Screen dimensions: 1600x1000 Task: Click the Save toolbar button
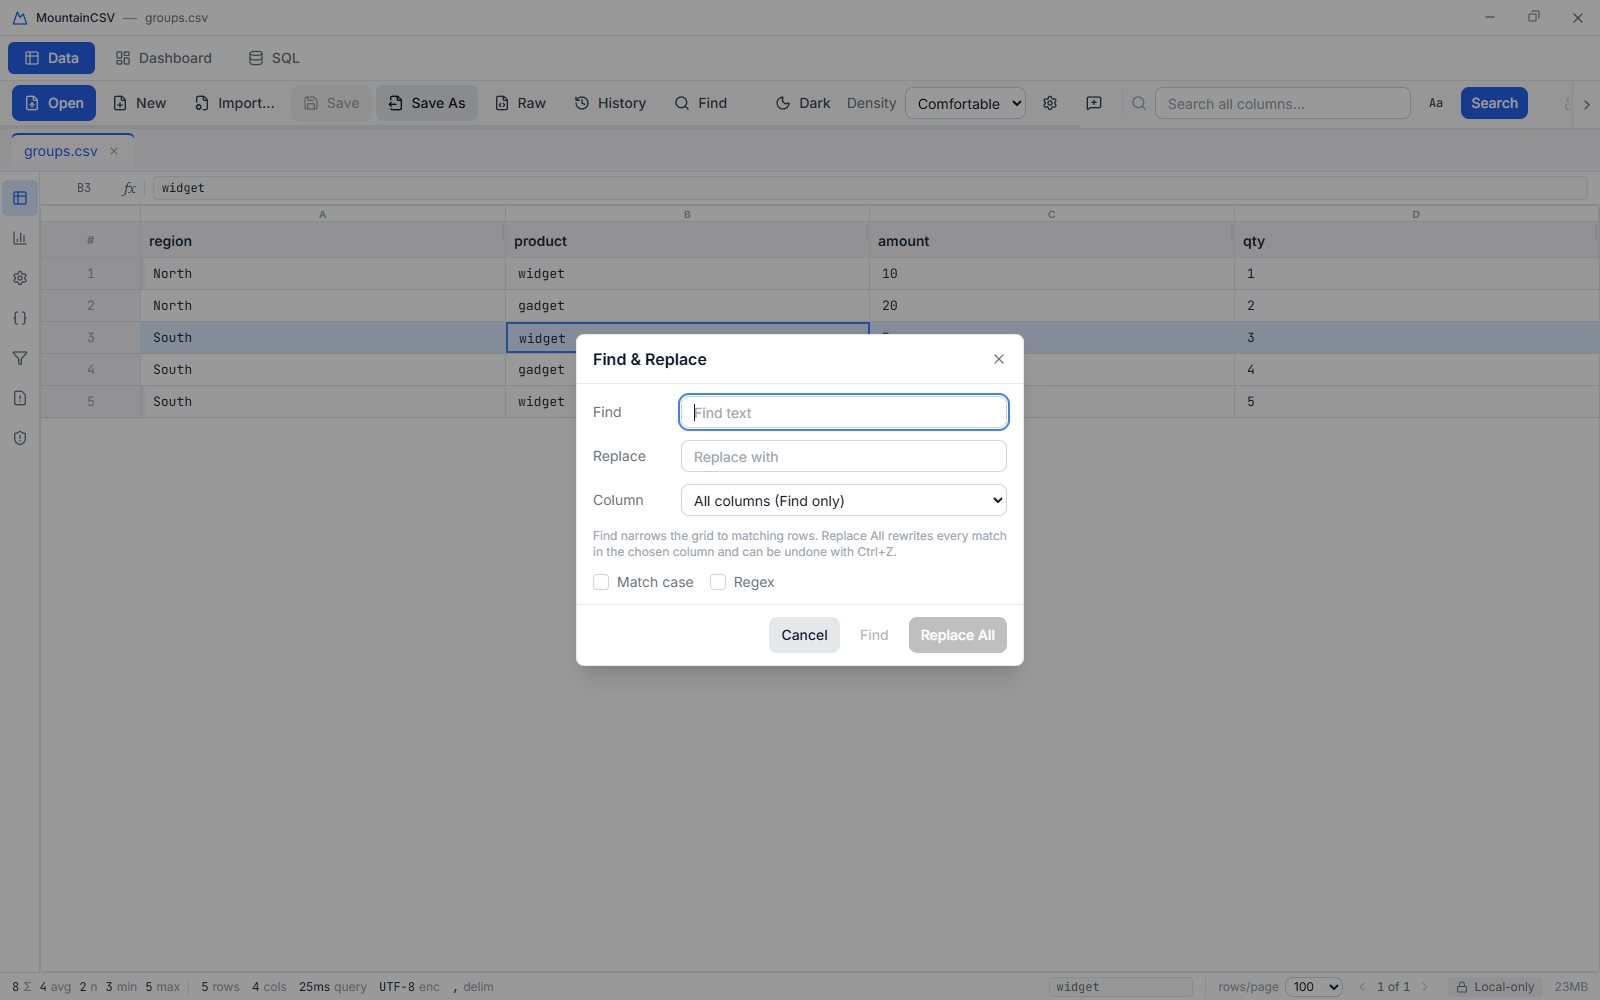(x=332, y=103)
